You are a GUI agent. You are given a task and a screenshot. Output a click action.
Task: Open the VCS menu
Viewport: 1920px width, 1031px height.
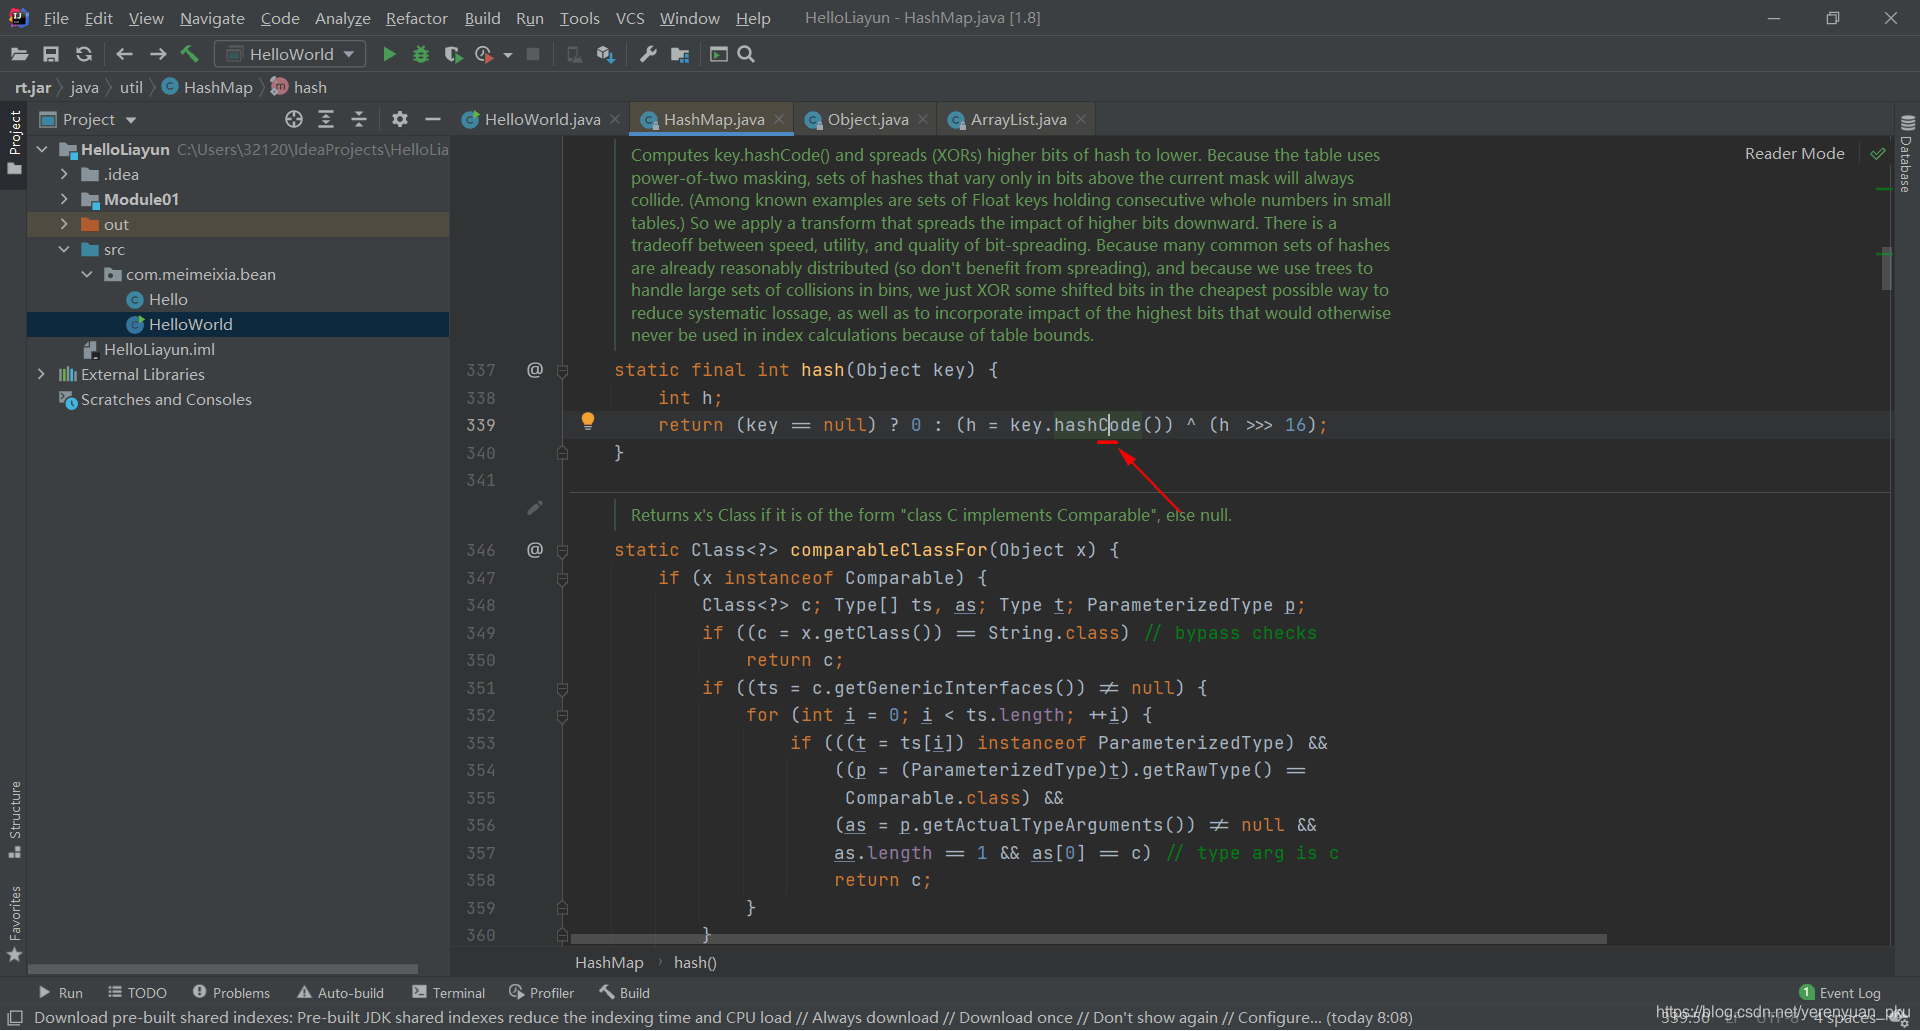click(x=630, y=18)
